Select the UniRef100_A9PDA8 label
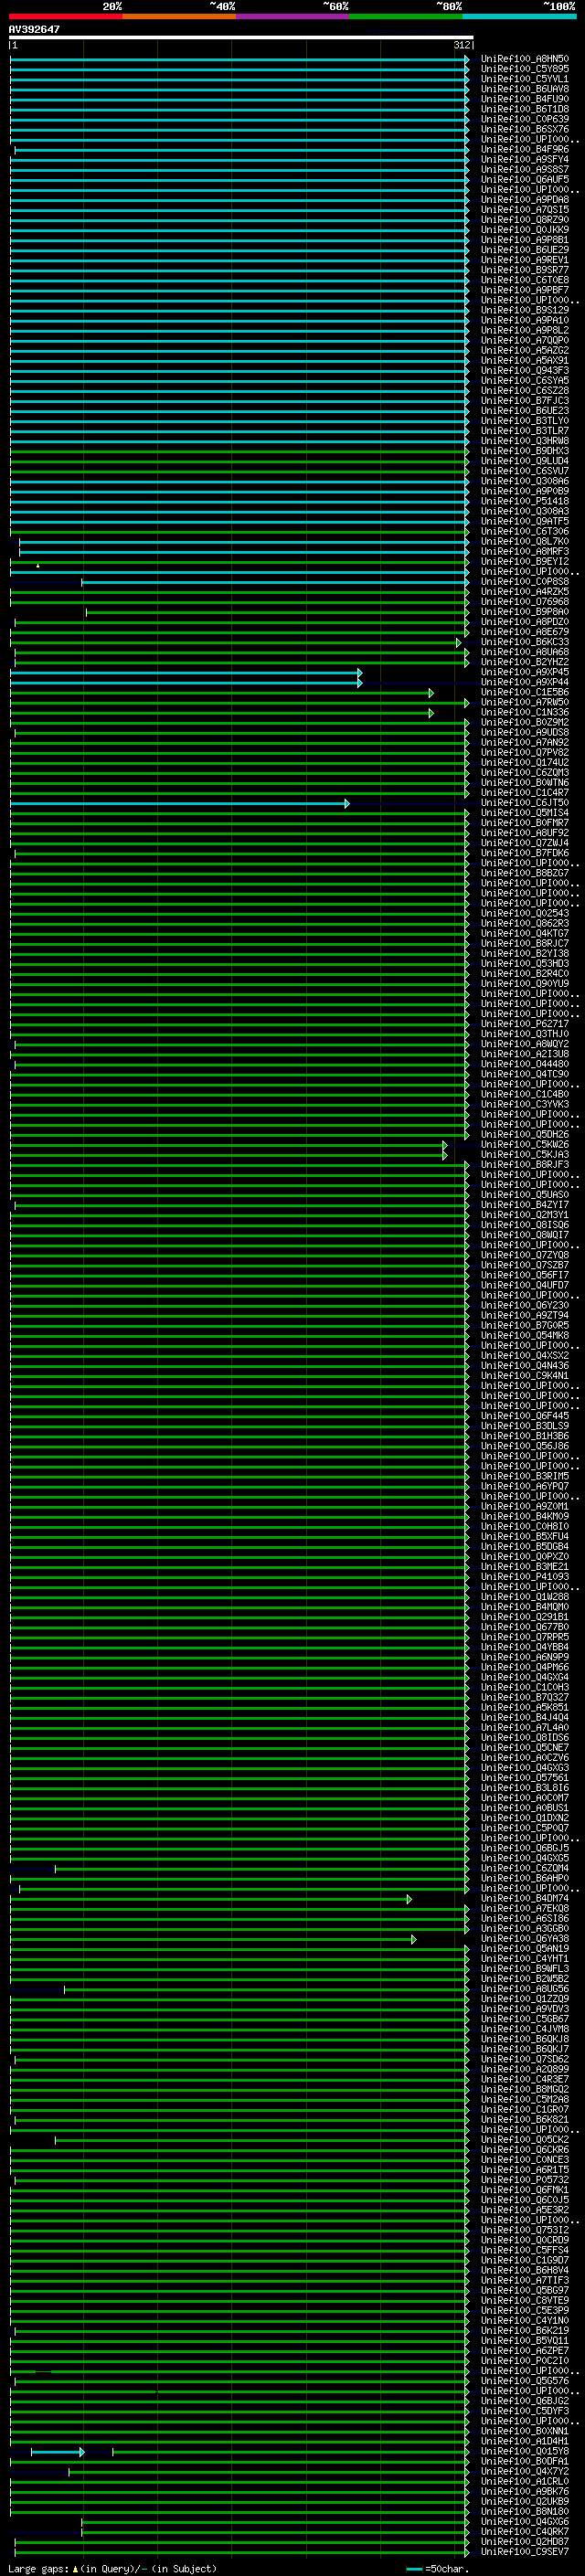 pos(524,200)
